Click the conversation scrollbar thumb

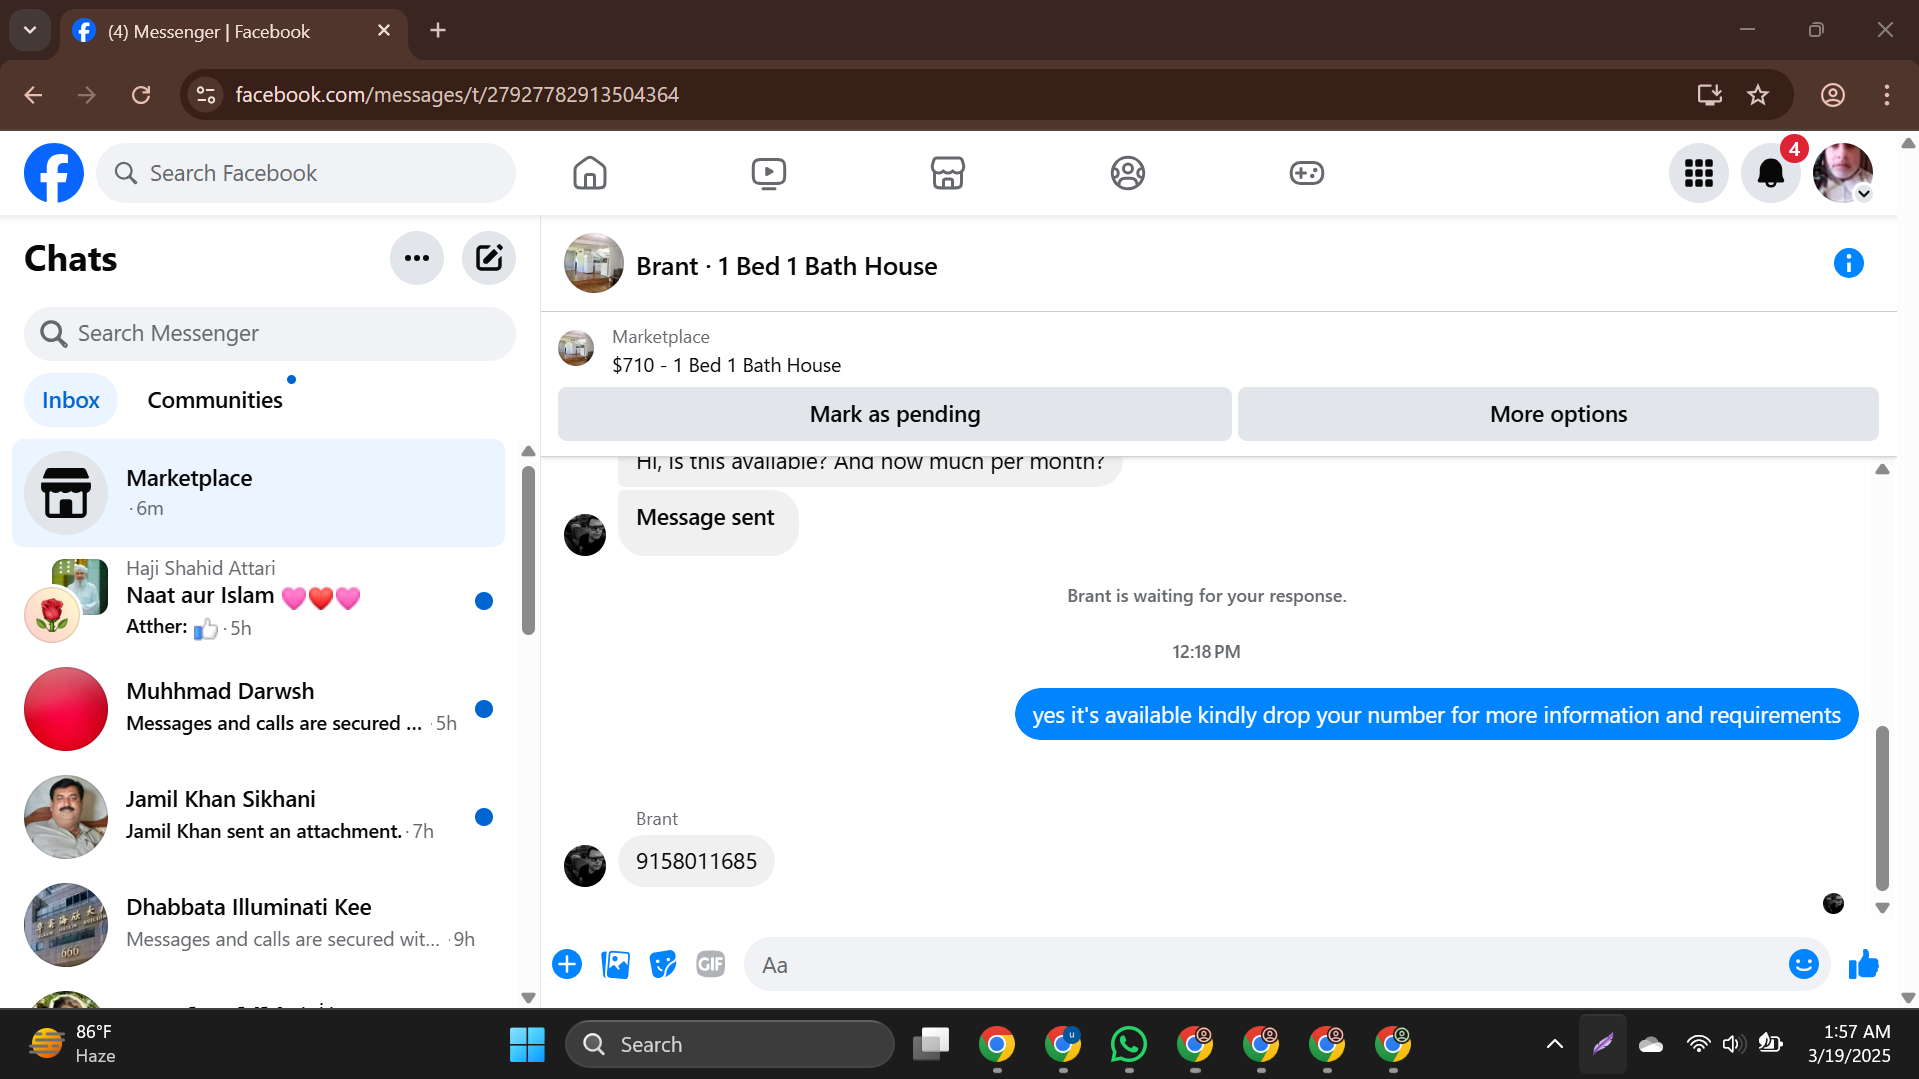click(x=1882, y=808)
